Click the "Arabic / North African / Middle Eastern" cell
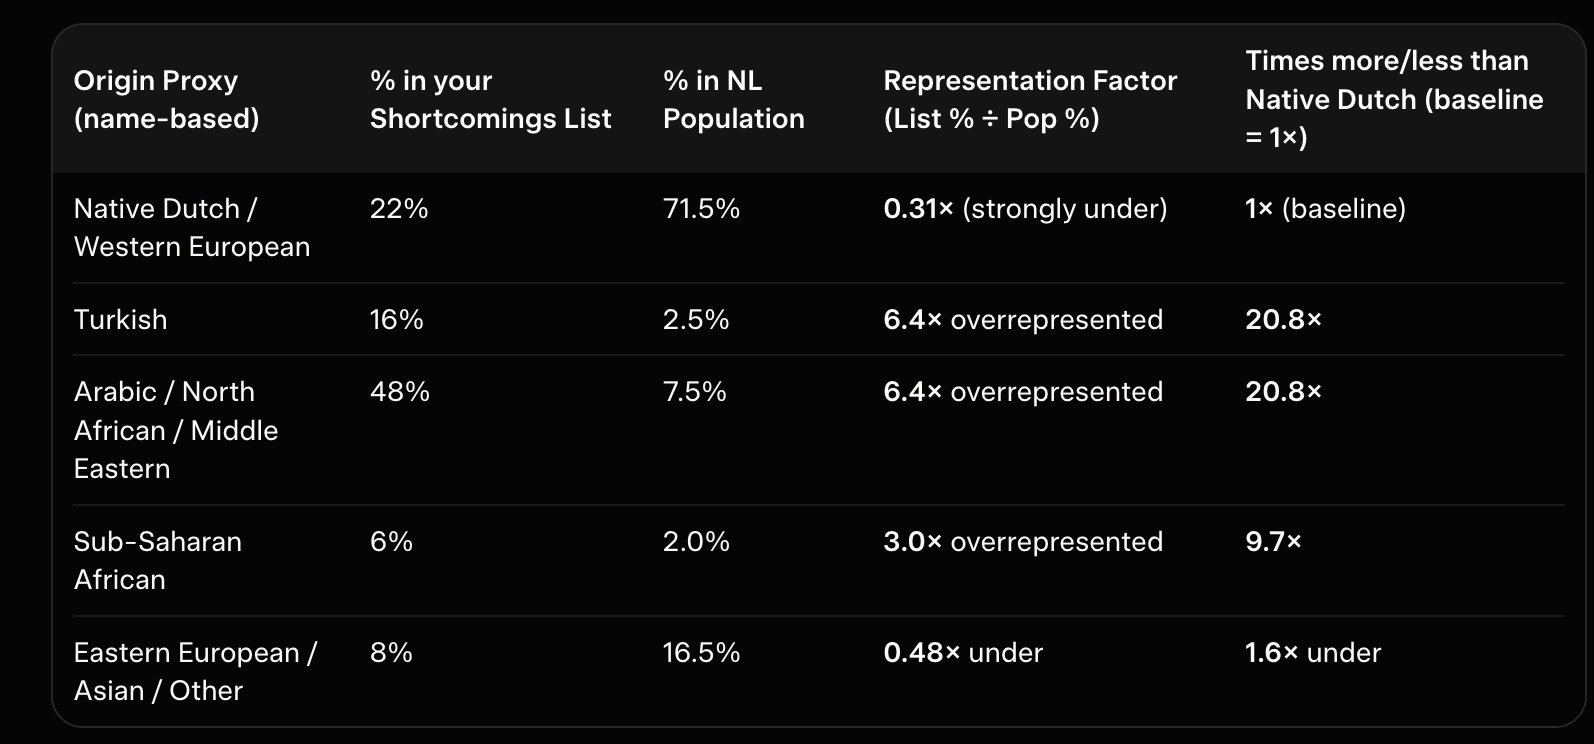Image resolution: width=1594 pixels, height=744 pixels. coord(176,430)
